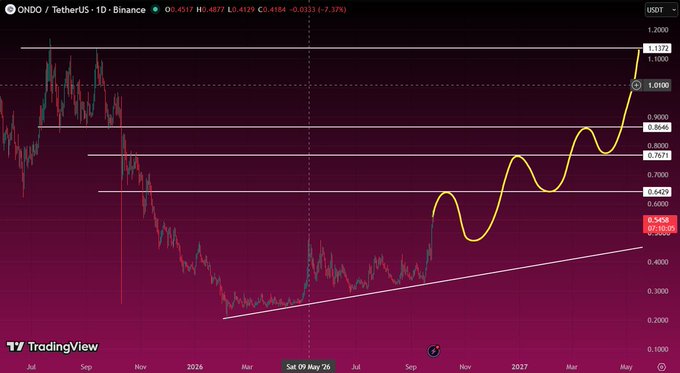The width and height of the screenshot is (680, 373).
Task: Click the TradingView logo
Action: (x=52, y=347)
